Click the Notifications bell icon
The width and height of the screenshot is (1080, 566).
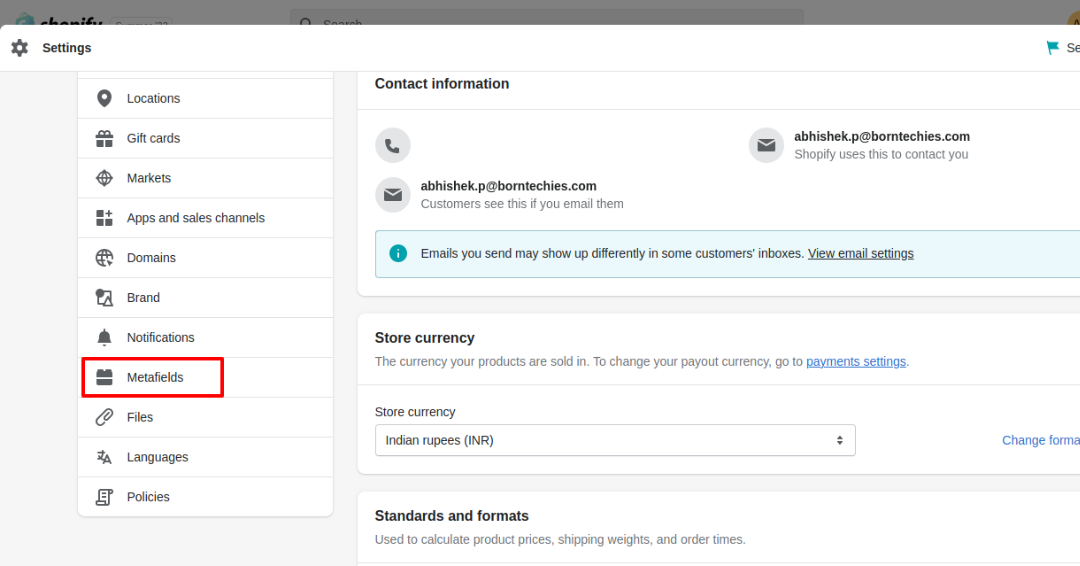tap(104, 337)
